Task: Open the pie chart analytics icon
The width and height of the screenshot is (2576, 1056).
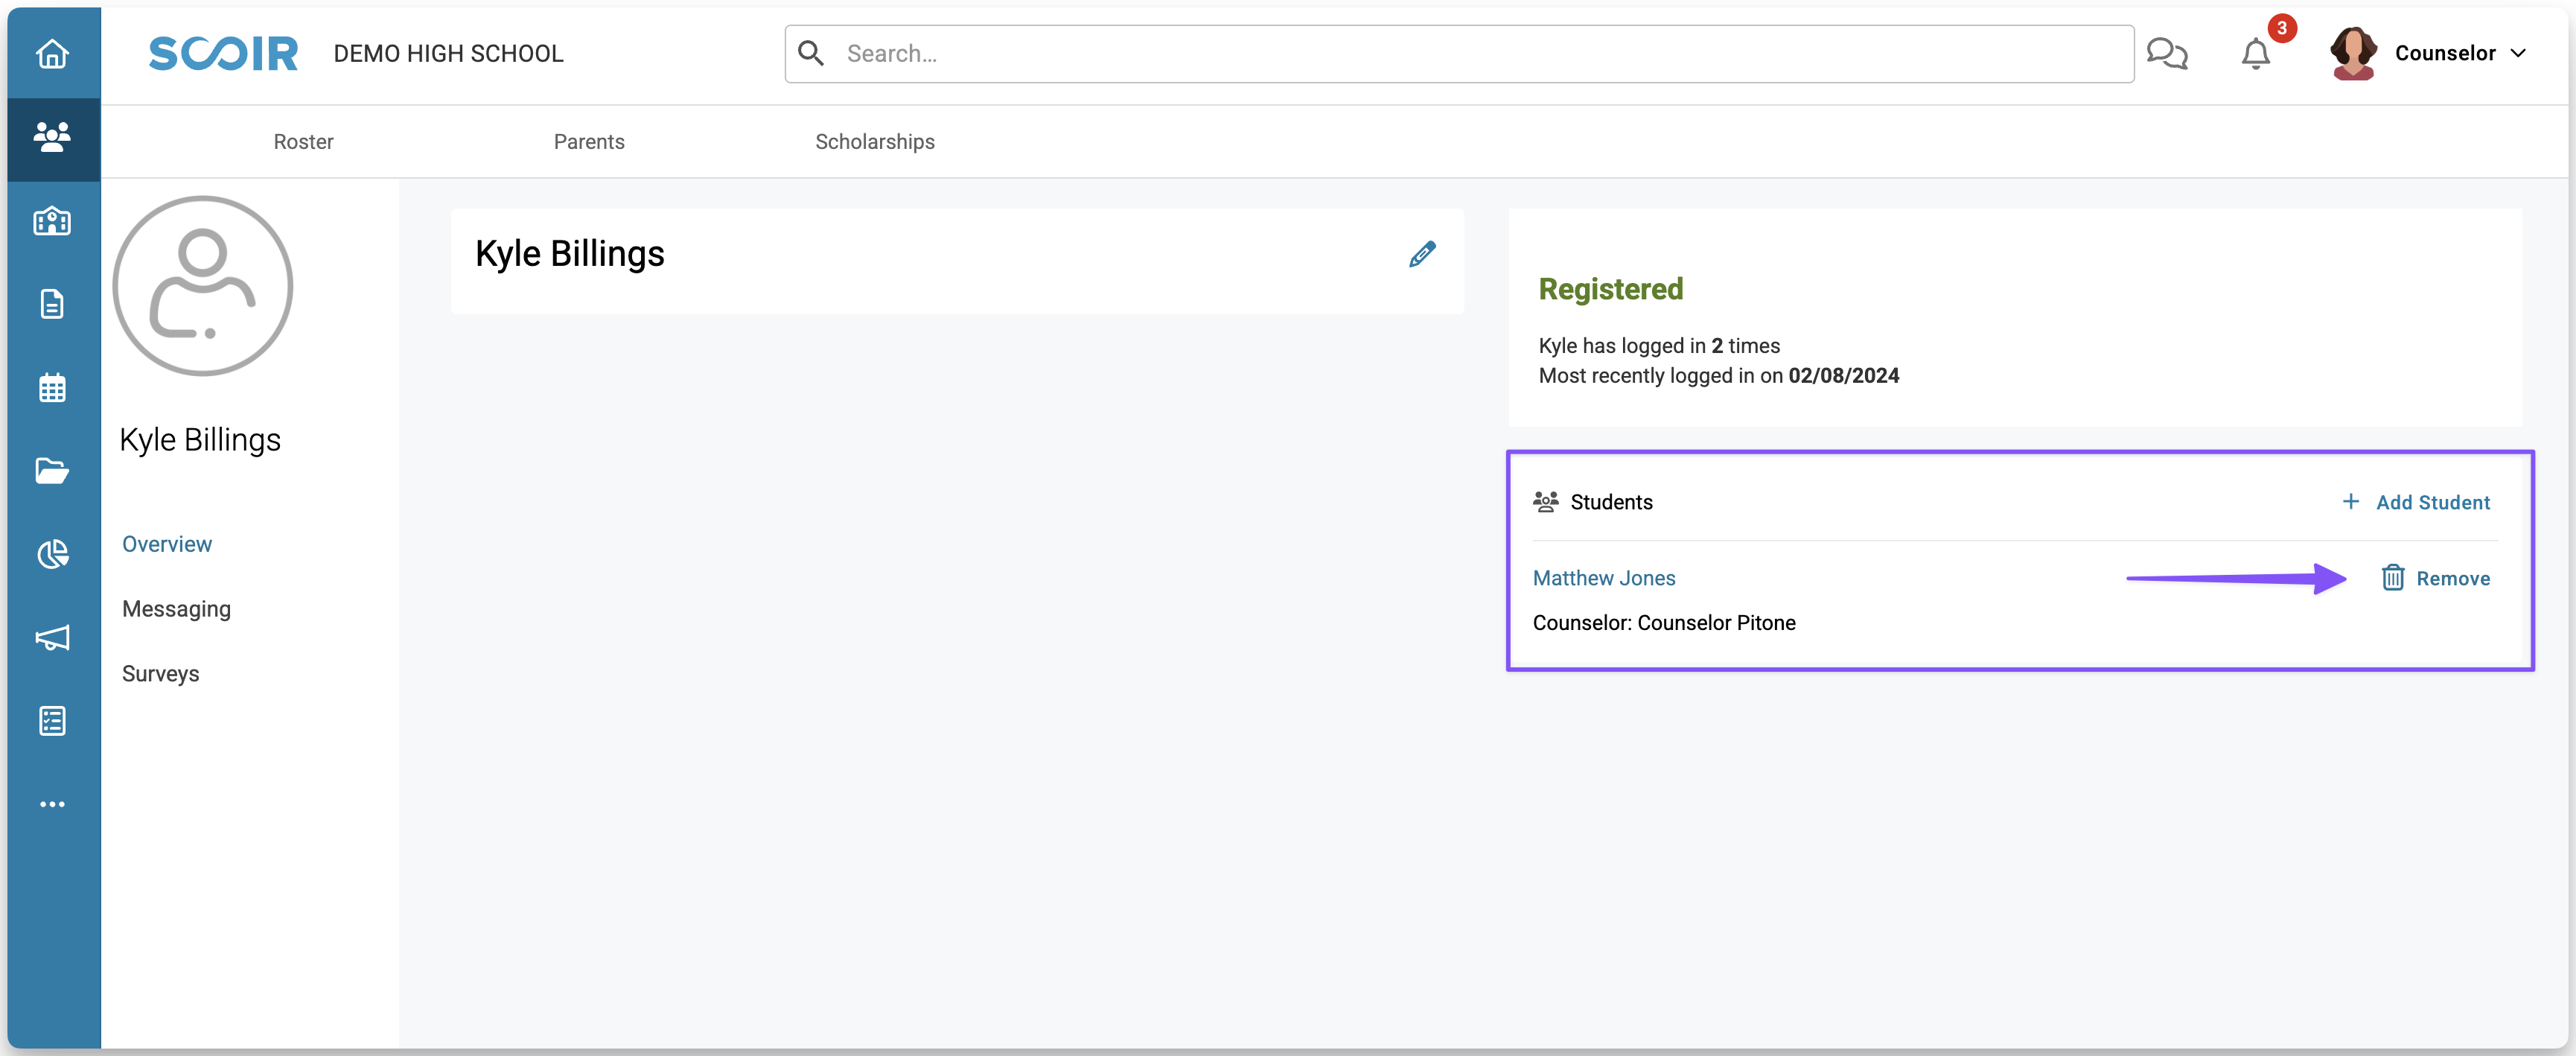Action: coord(52,554)
